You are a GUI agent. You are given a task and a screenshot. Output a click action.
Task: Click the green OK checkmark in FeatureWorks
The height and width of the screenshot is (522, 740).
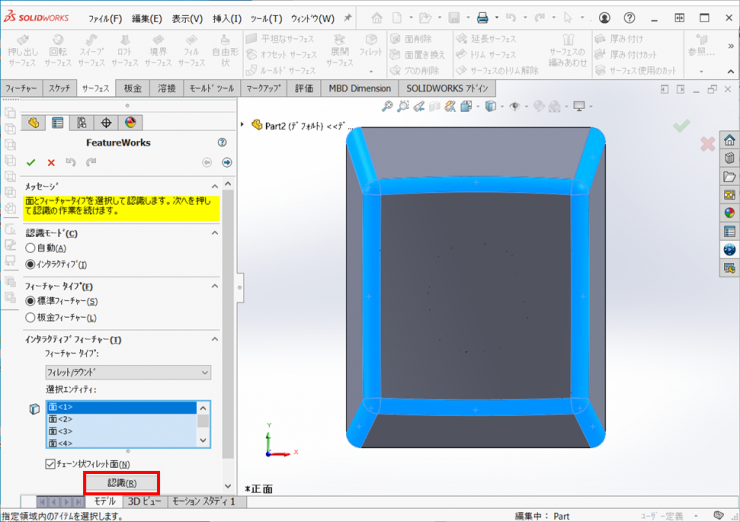point(31,162)
